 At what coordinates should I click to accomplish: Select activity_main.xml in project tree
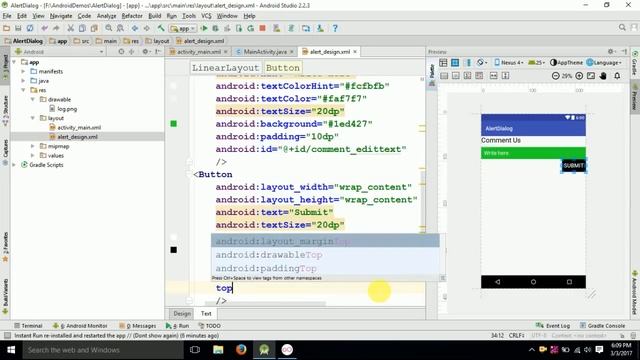(75, 127)
